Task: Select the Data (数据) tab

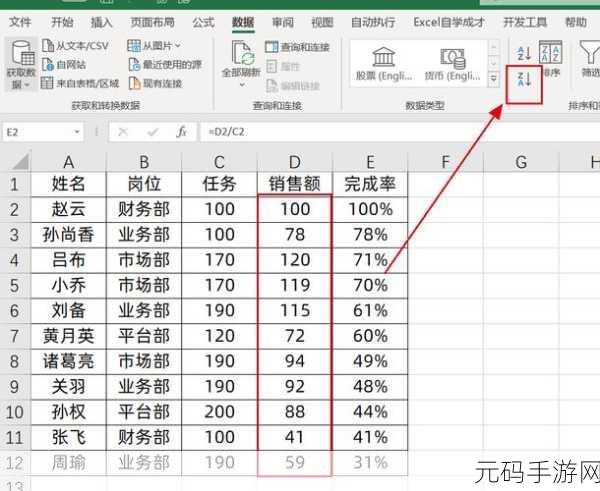Action: pos(243,22)
